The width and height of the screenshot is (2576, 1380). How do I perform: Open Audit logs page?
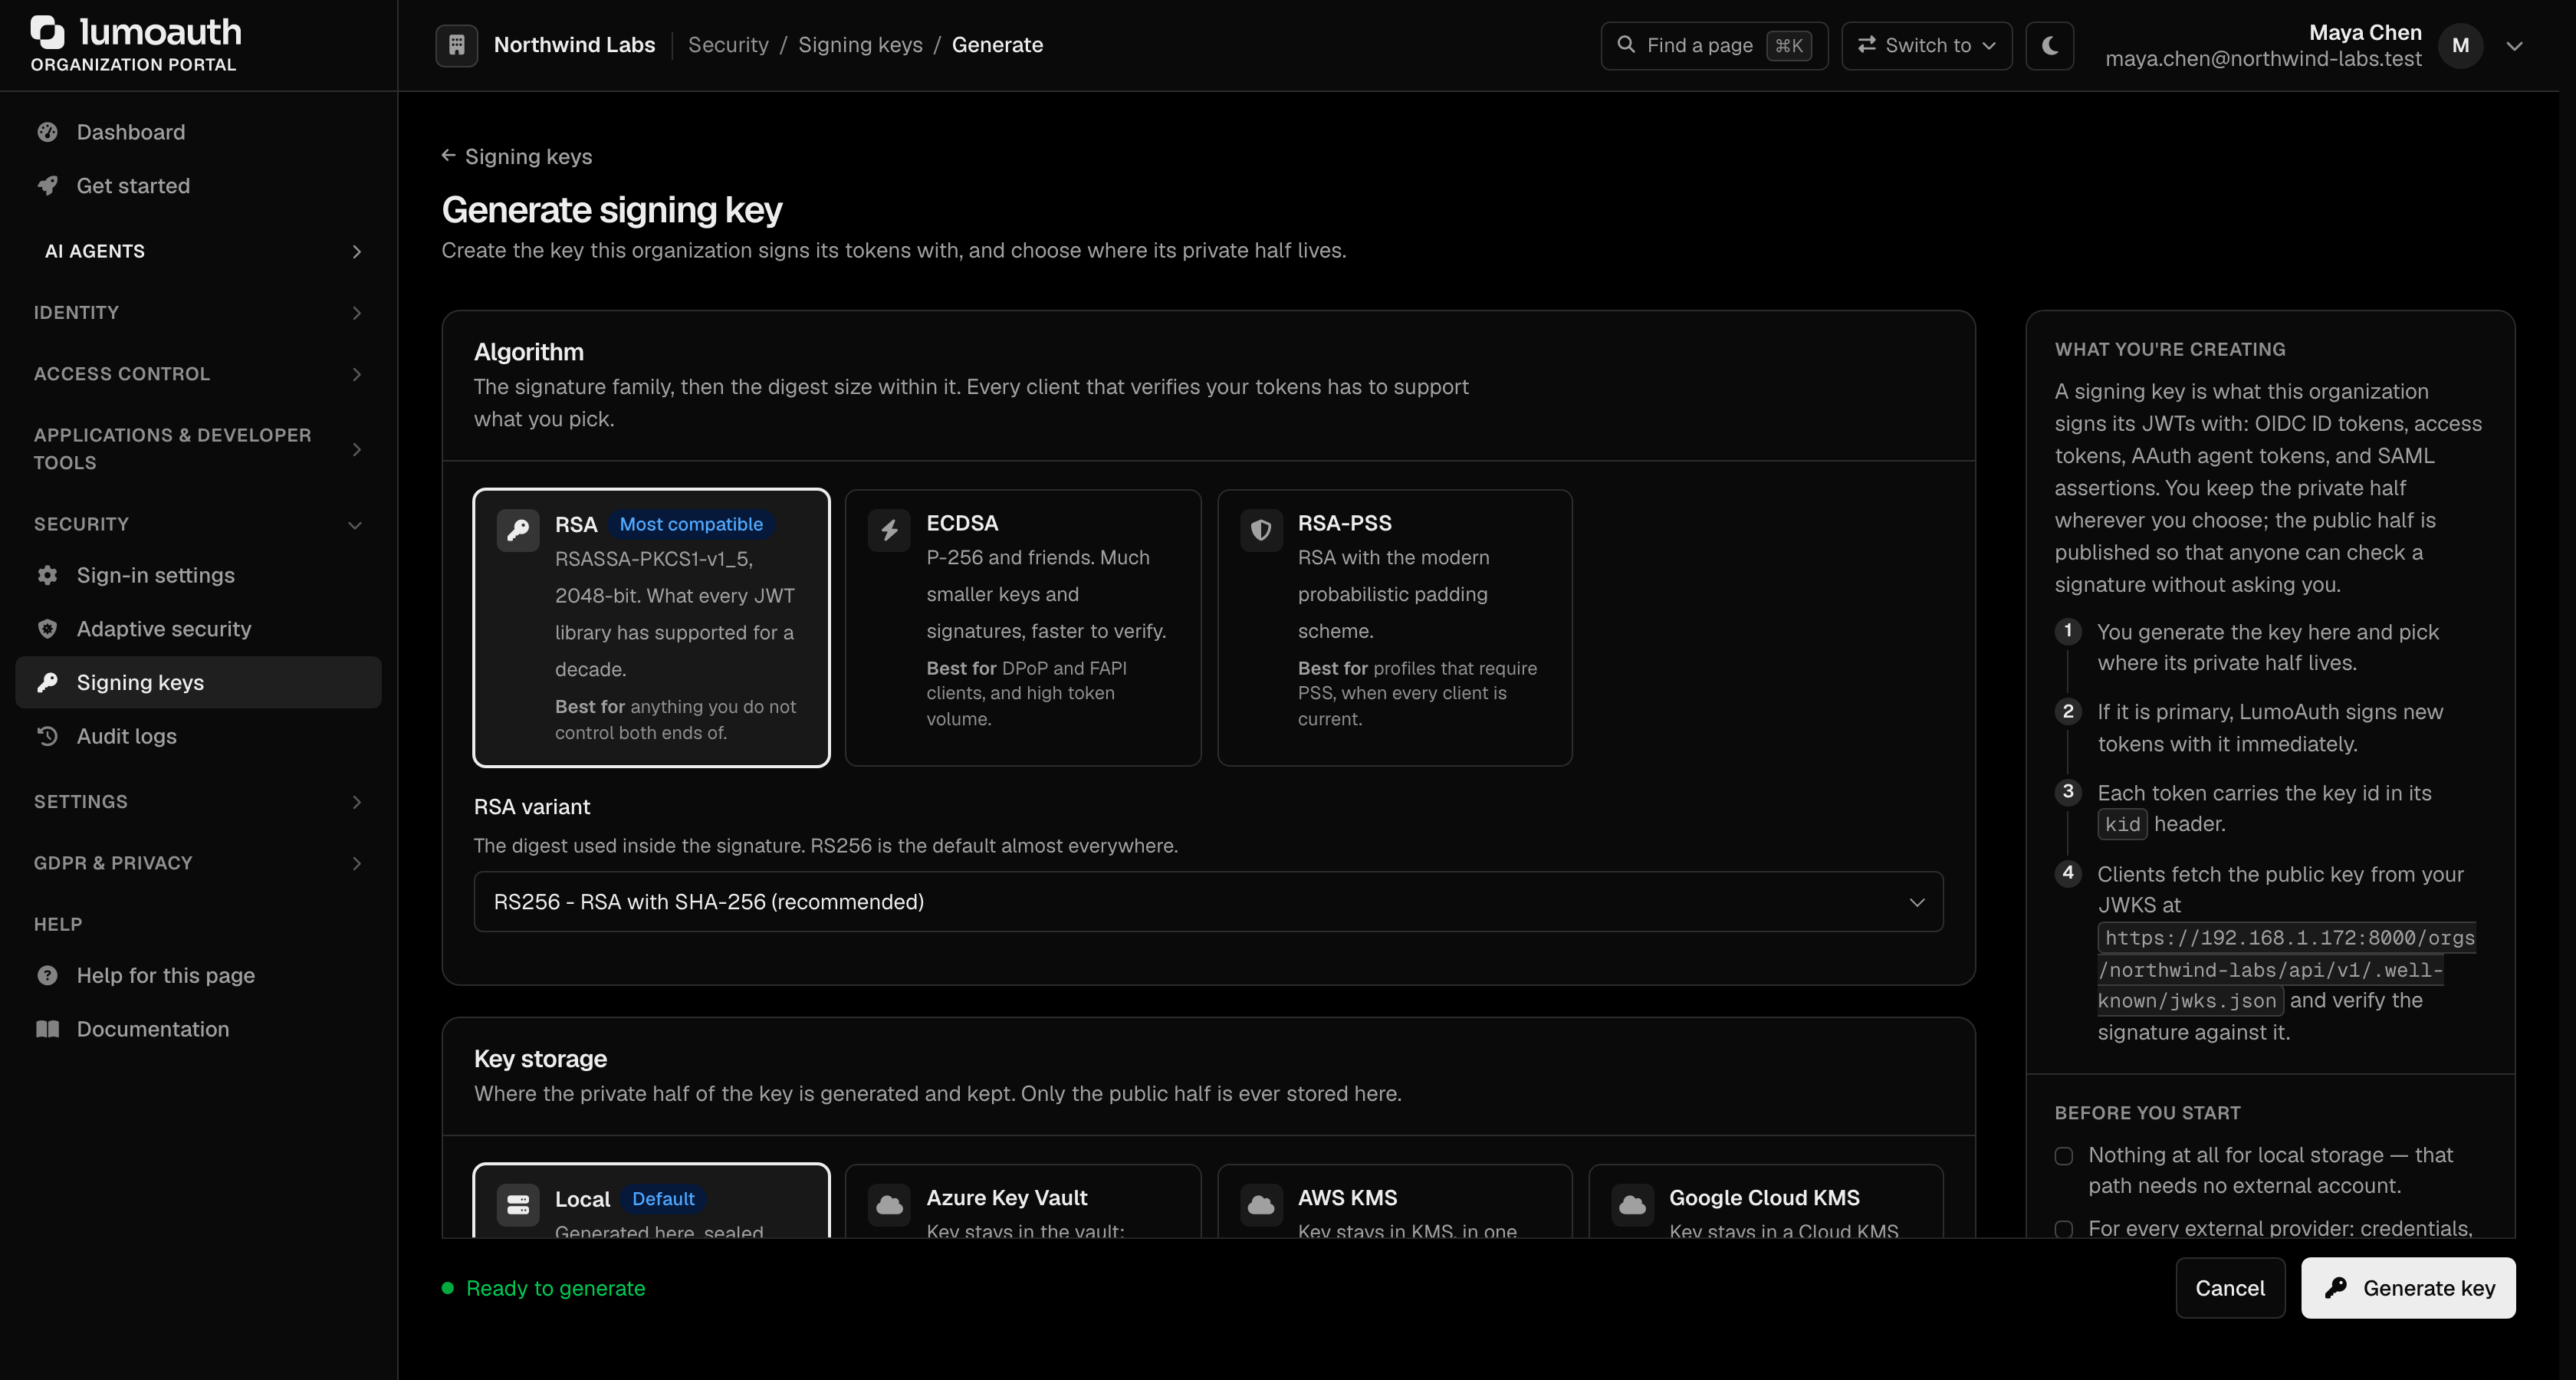[x=198, y=736]
